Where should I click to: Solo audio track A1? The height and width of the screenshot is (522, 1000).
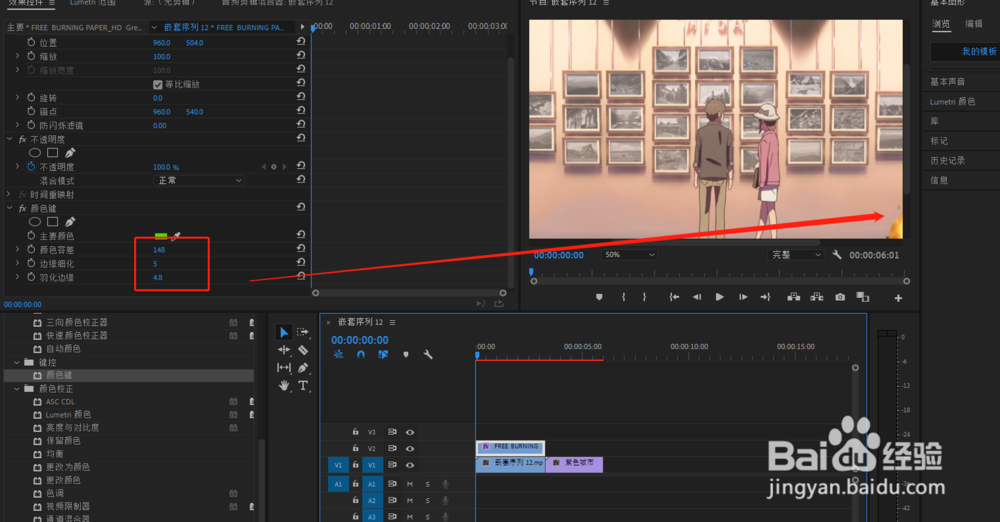point(427,484)
